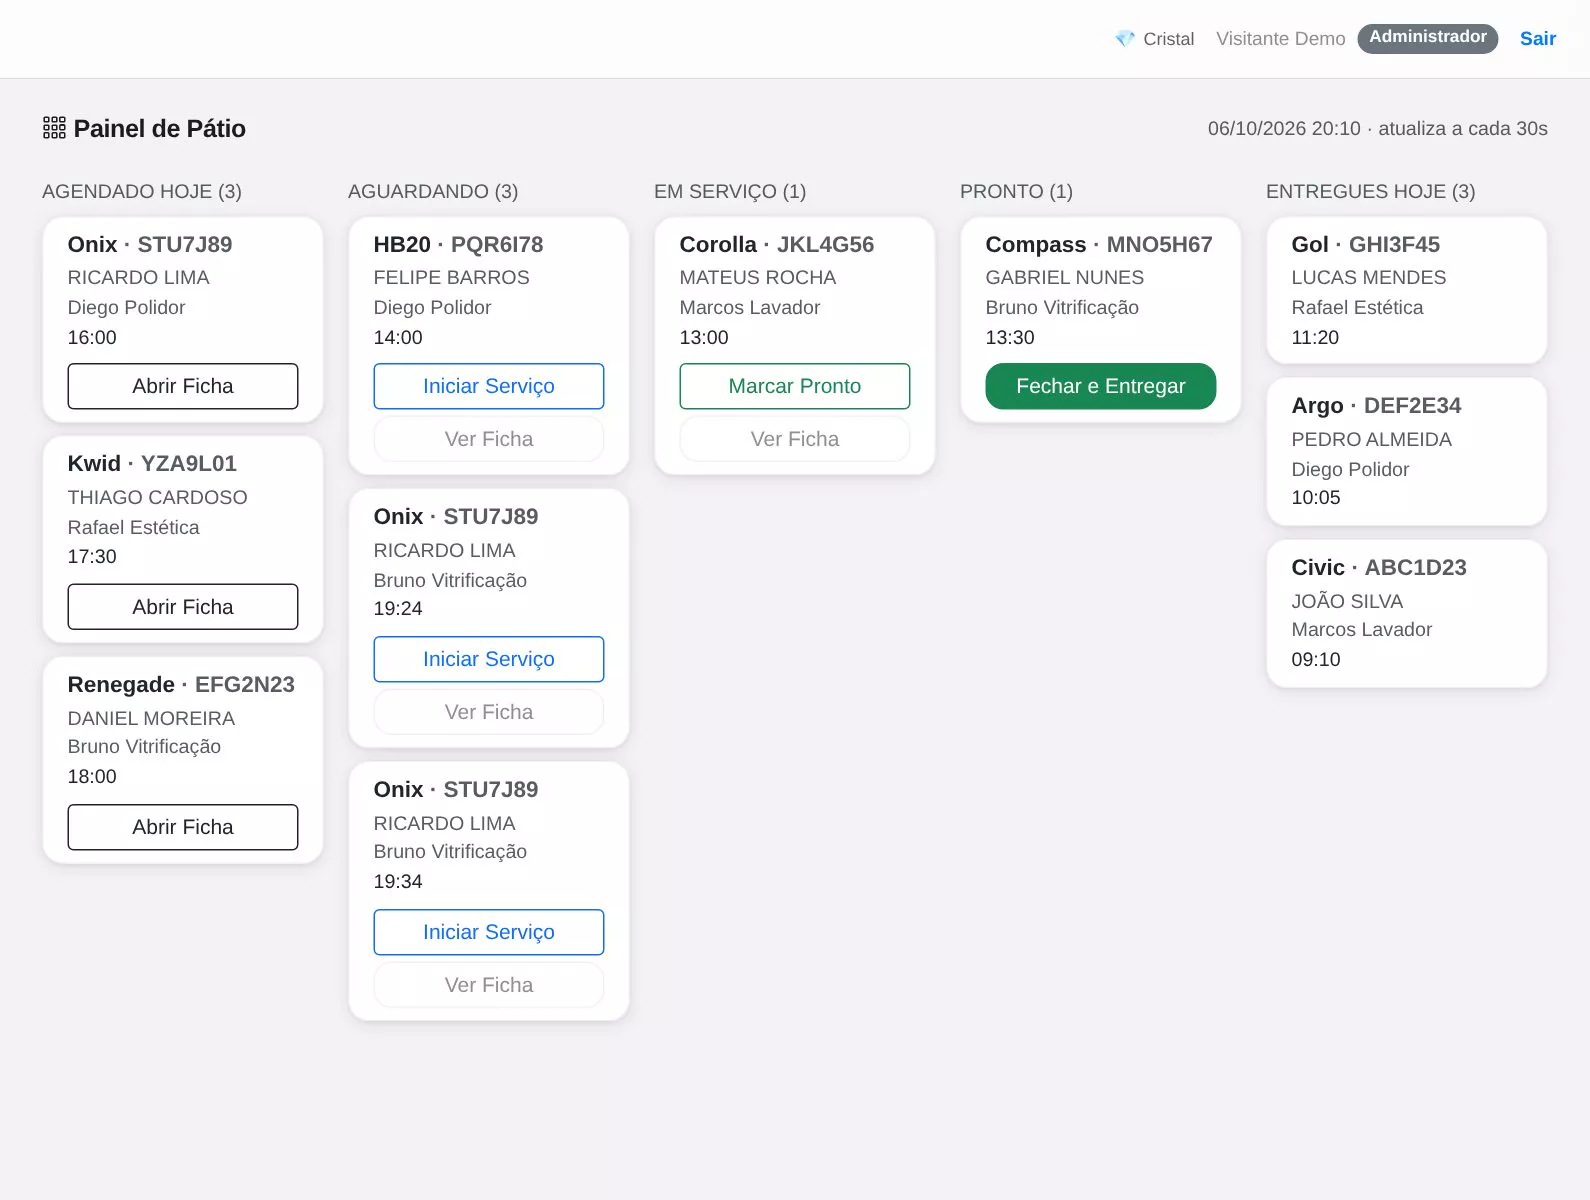Click the Cristal diamond icon
The width and height of the screenshot is (1590, 1200).
[1125, 39]
